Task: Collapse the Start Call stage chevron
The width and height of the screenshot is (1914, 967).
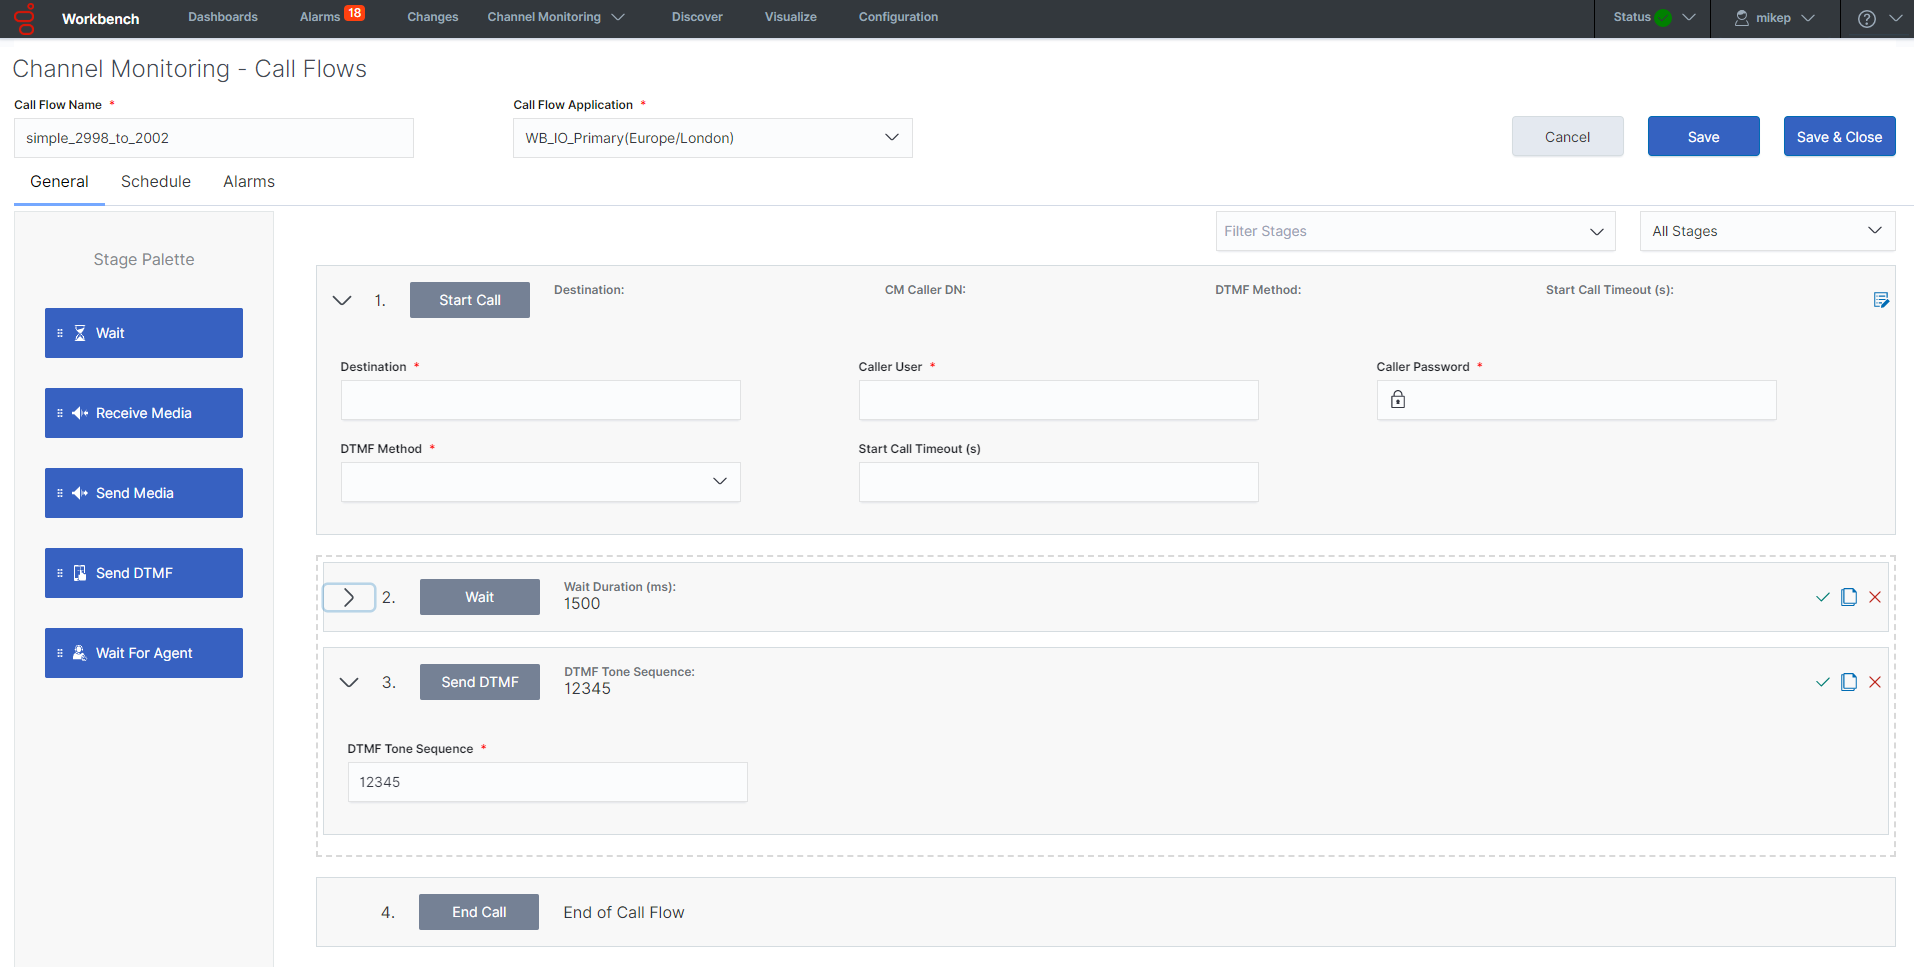Action: 342,299
